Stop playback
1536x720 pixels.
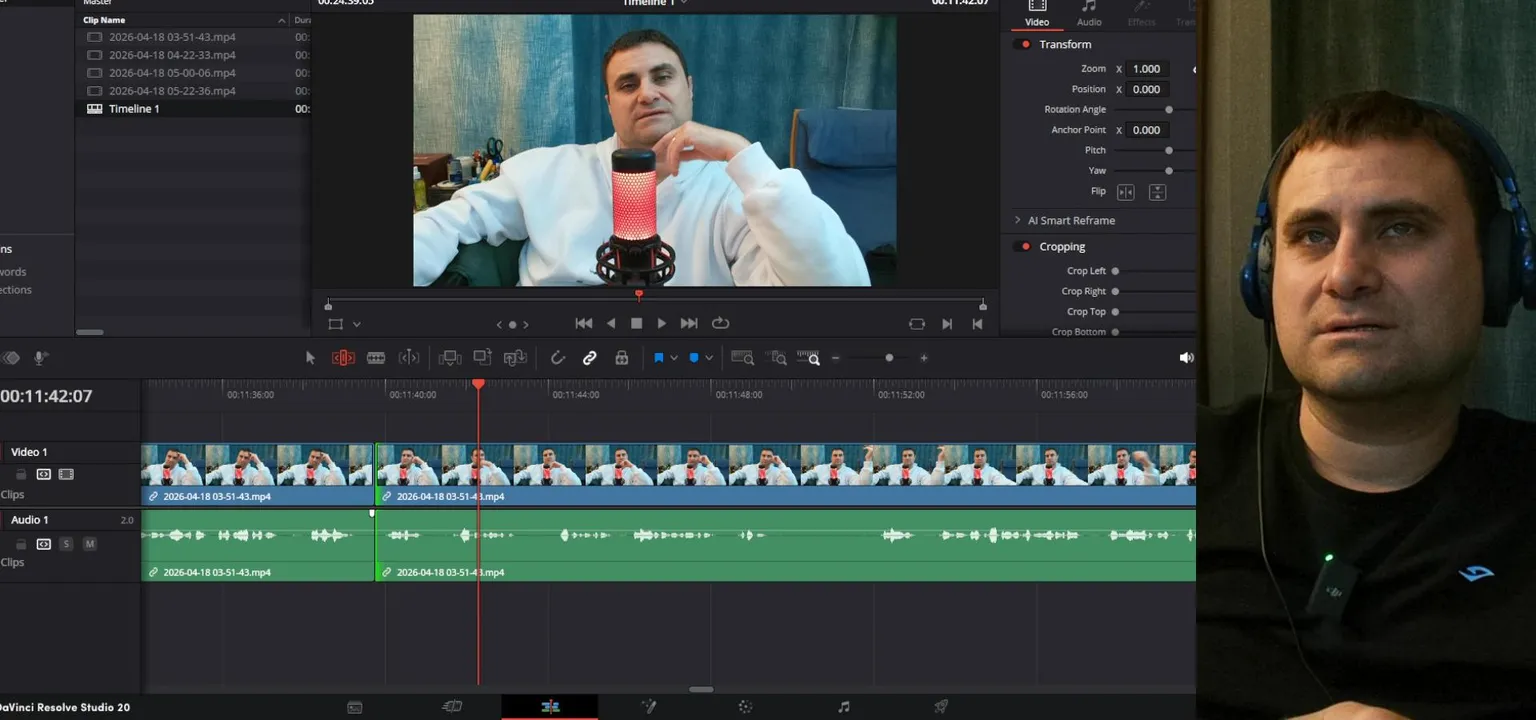[x=636, y=324]
